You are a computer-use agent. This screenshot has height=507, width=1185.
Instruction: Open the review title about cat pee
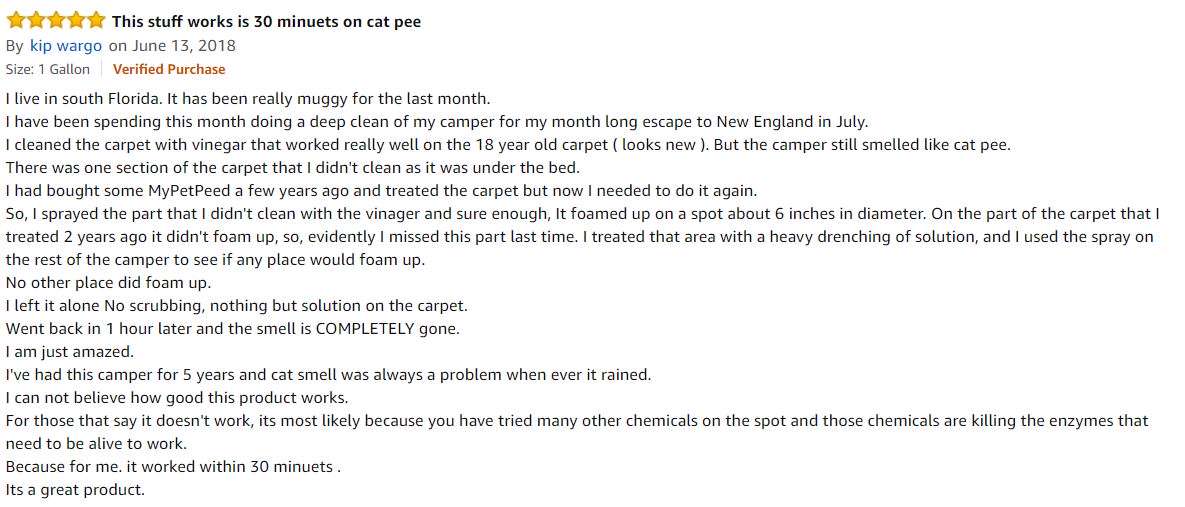[266, 22]
